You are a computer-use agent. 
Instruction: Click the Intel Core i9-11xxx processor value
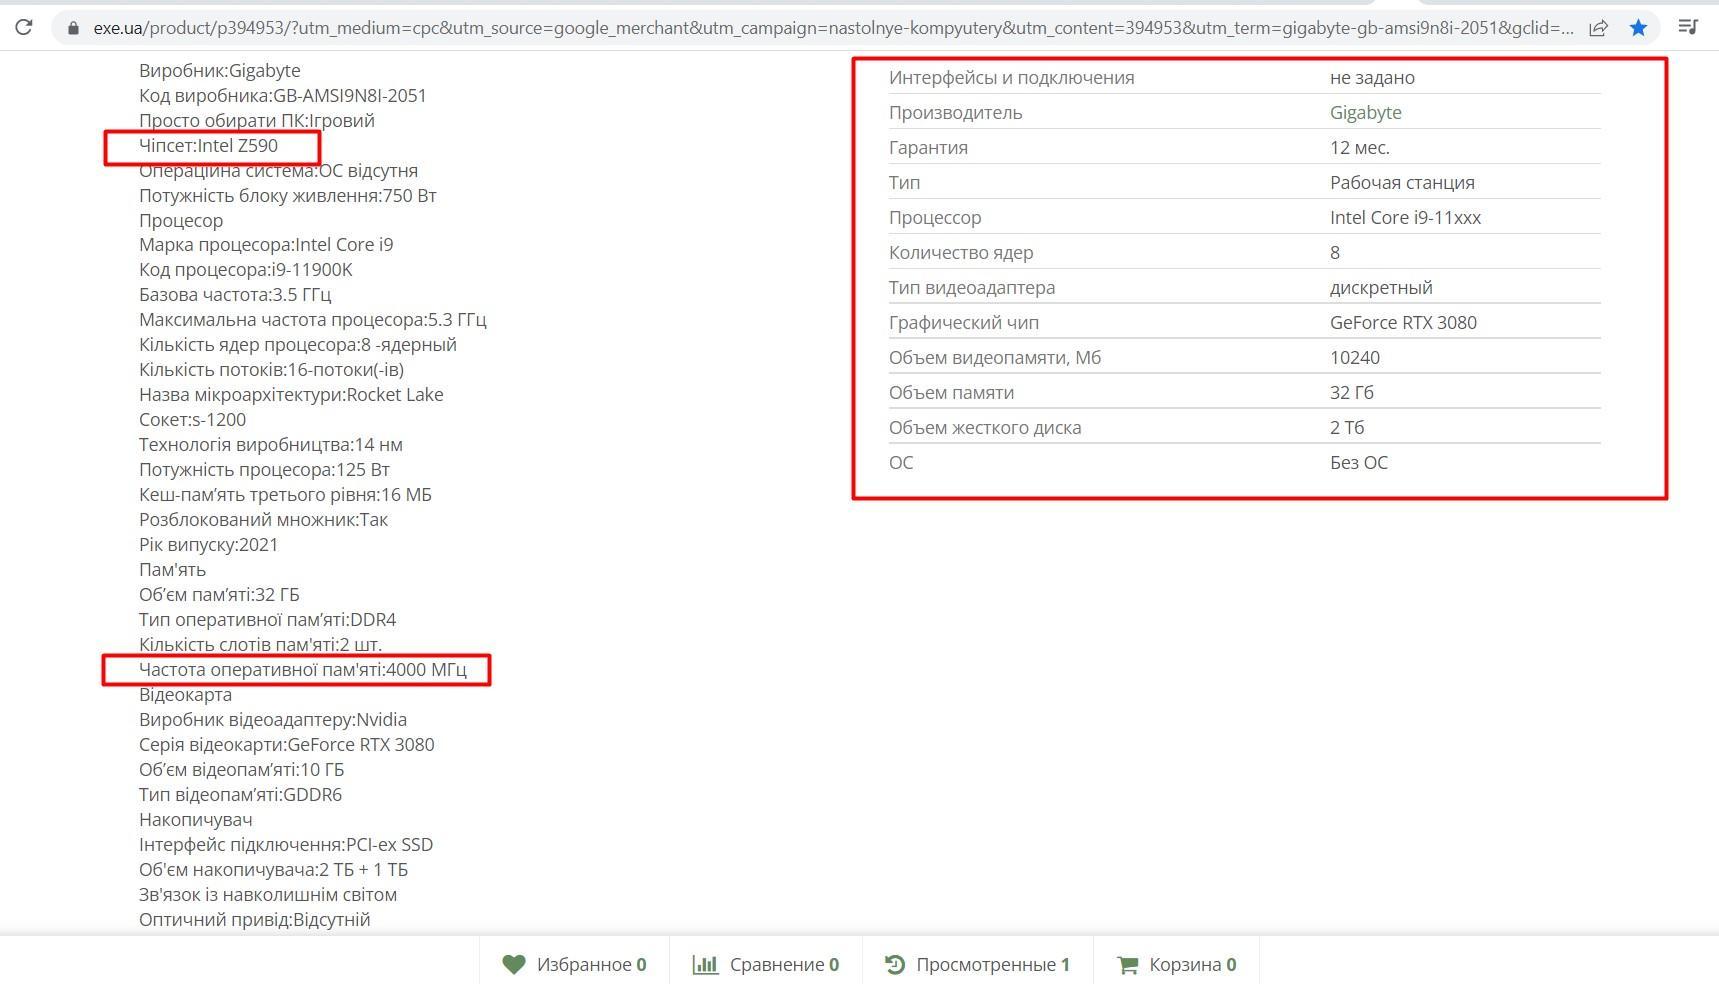pyautogui.click(x=1404, y=217)
